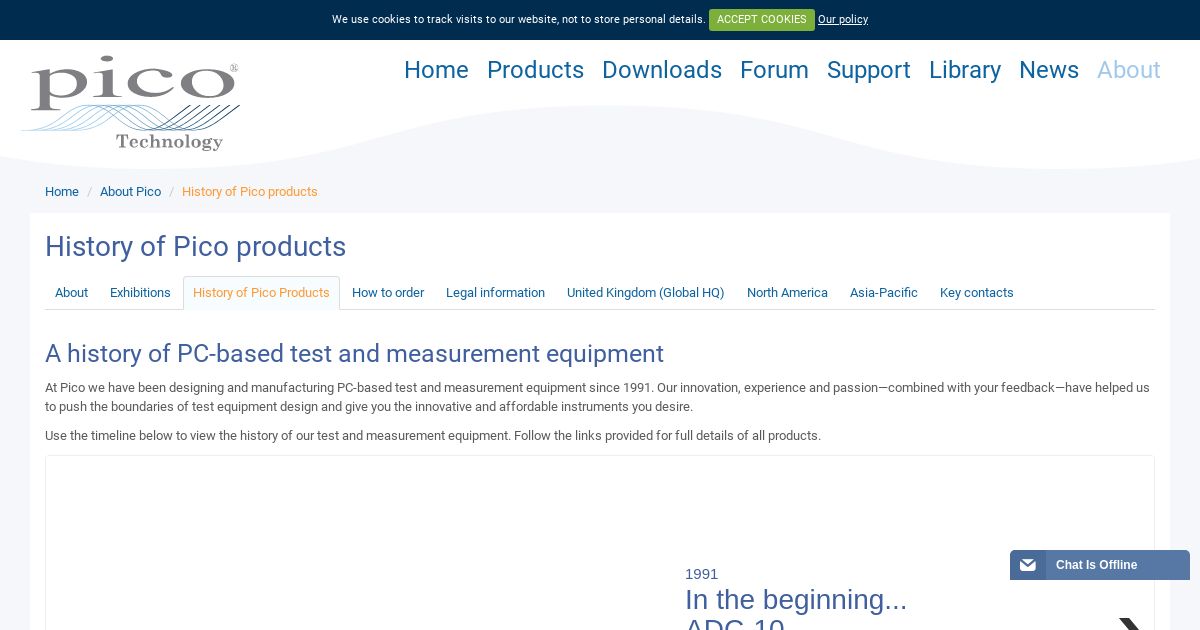Open the Products main menu
This screenshot has height=630, width=1200.
coord(535,70)
